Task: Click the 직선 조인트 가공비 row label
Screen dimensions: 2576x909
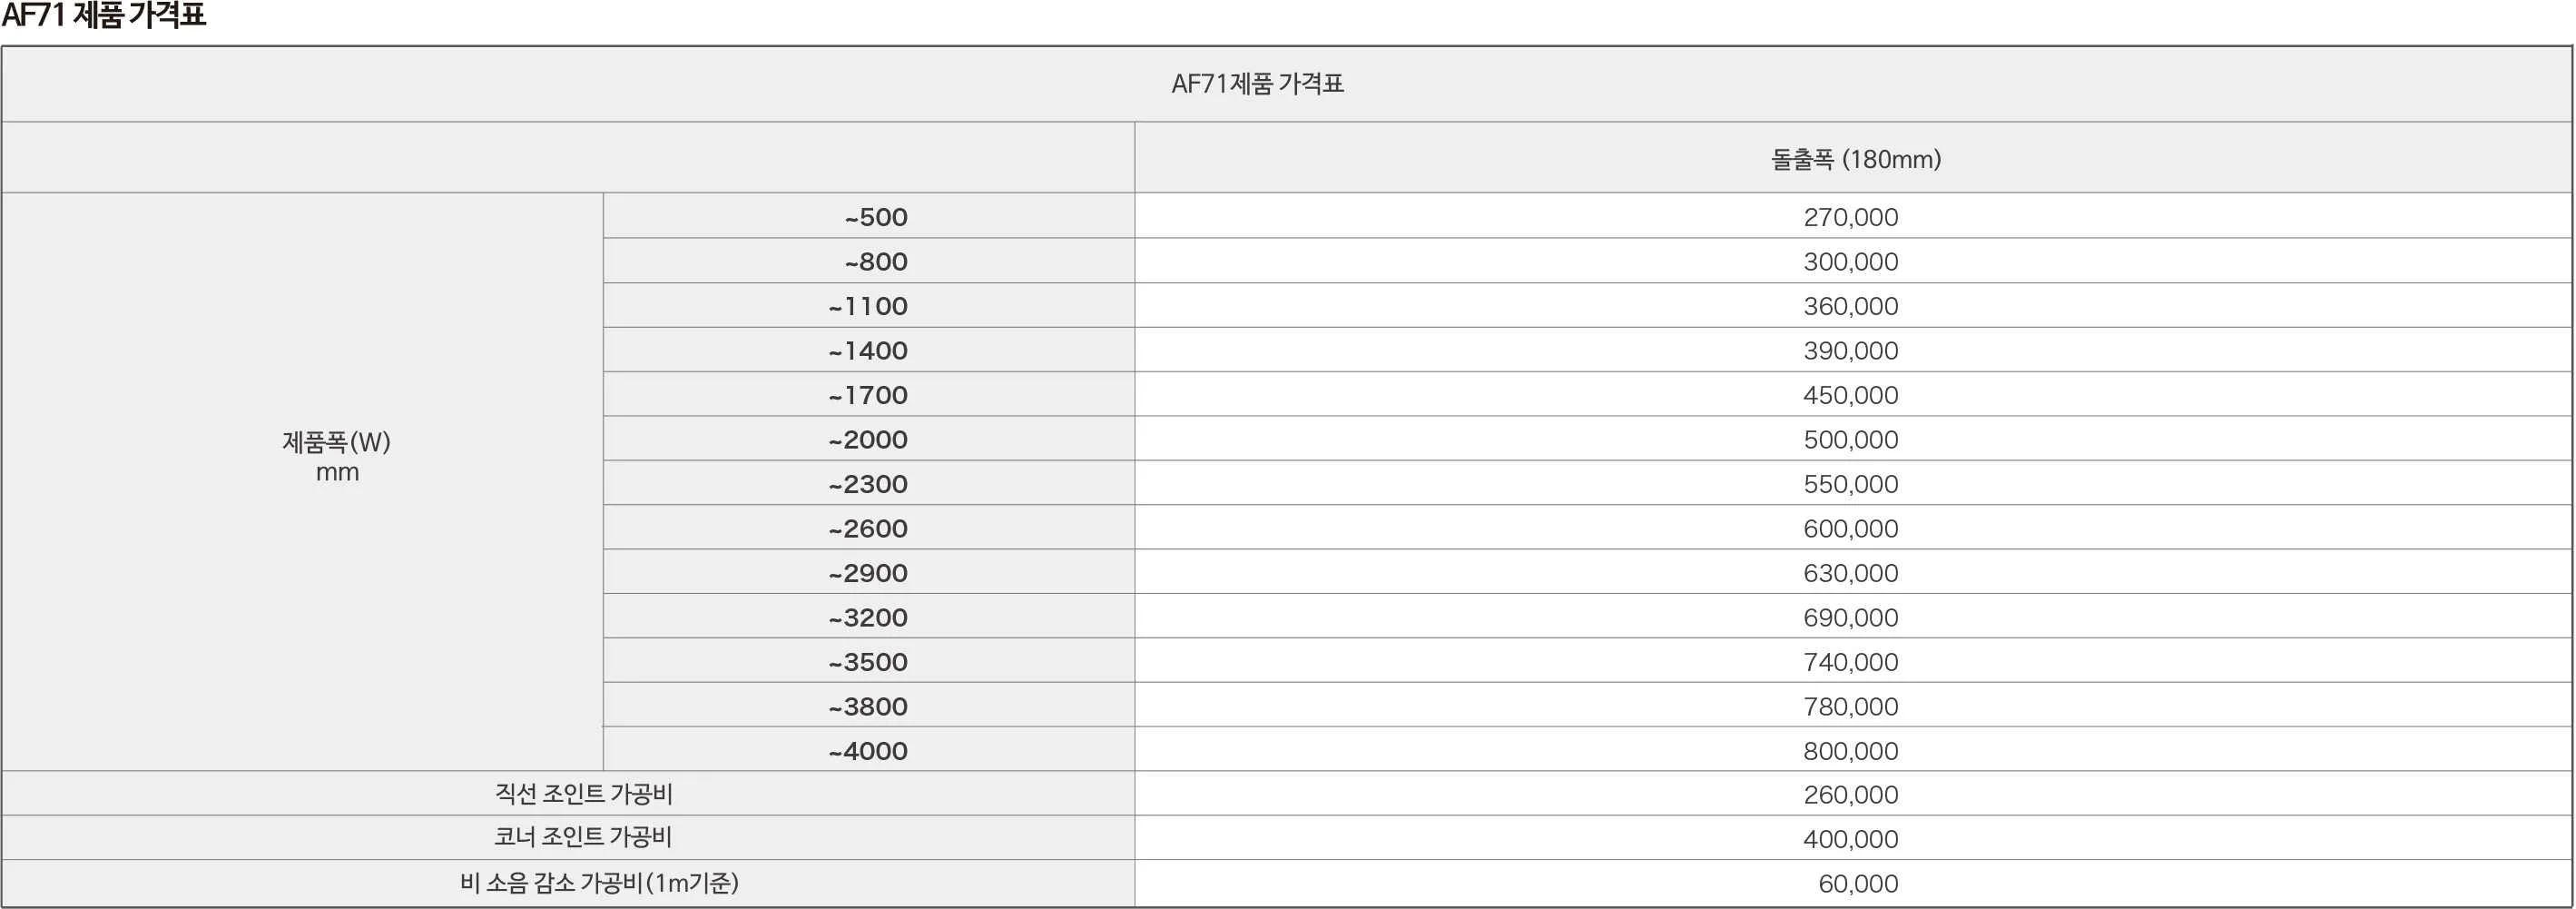Action: coord(583,794)
